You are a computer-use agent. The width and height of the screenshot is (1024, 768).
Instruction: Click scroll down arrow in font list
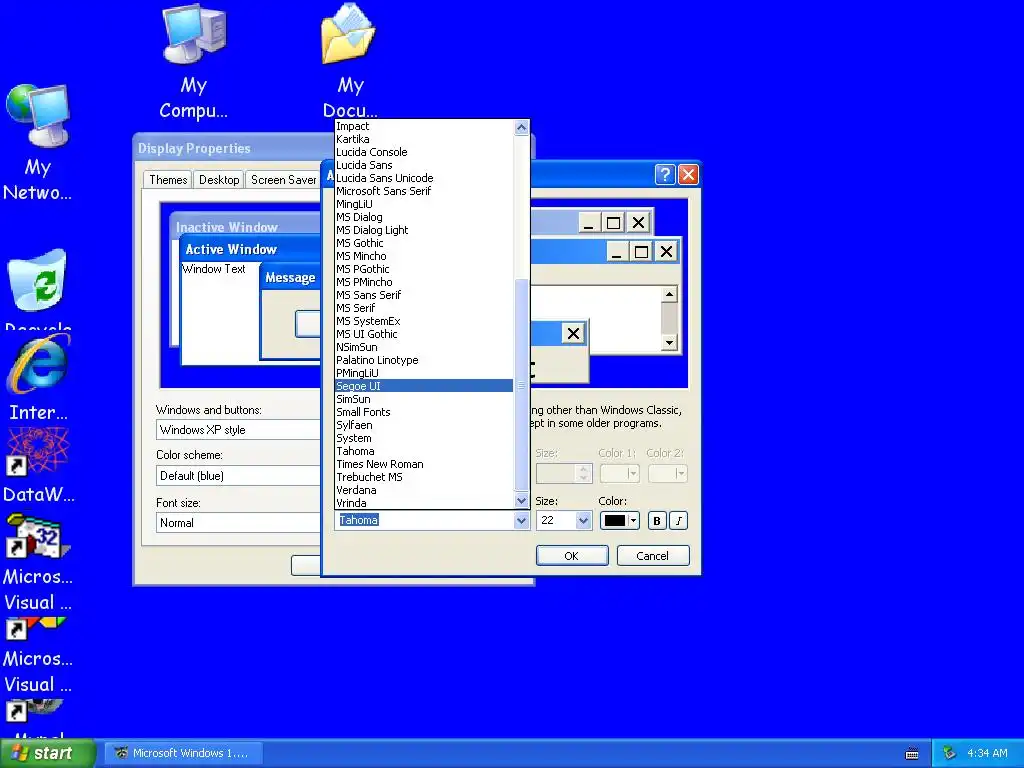tap(521, 501)
